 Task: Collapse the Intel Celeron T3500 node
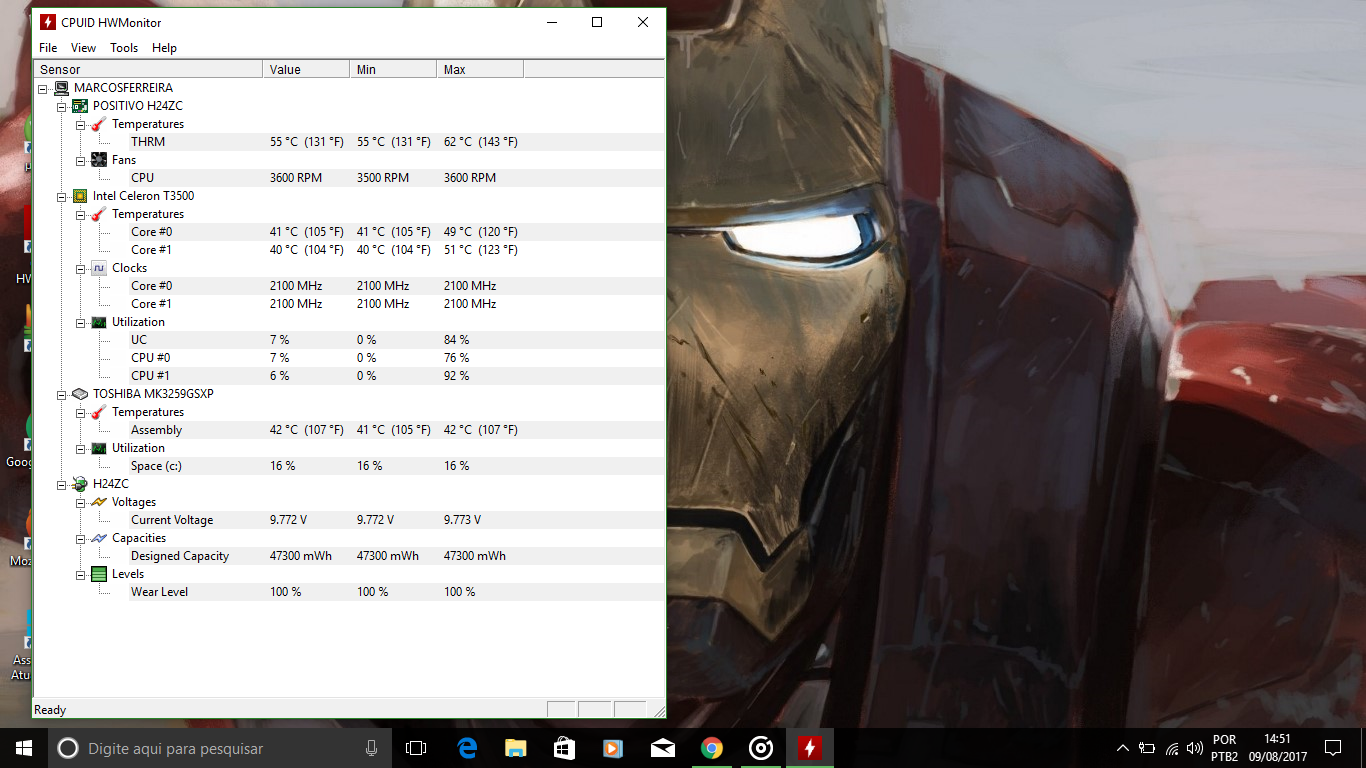[61, 196]
